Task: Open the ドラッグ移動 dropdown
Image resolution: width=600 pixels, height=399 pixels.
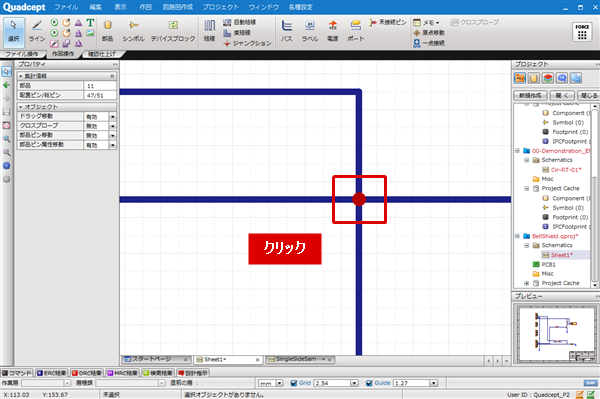Action: click(x=112, y=117)
